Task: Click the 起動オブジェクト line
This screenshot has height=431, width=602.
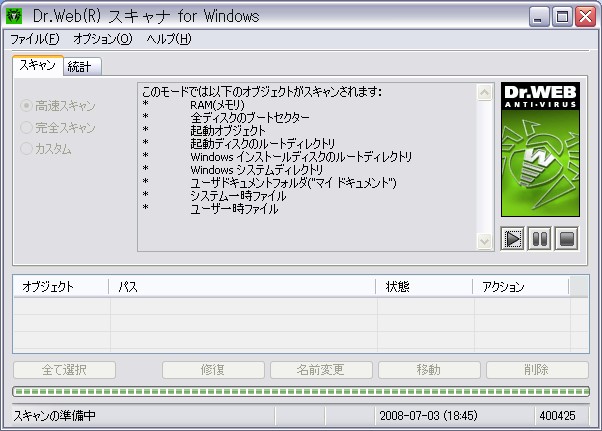Action: coord(228,130)
